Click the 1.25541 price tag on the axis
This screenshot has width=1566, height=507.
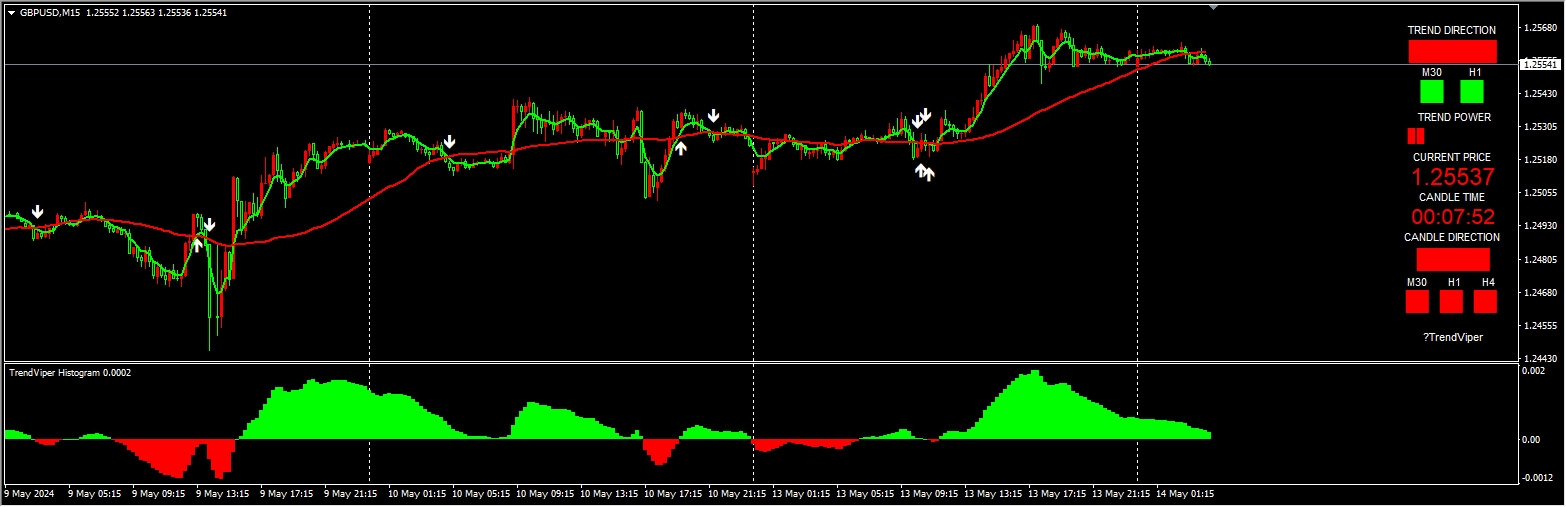(1540, 64)
